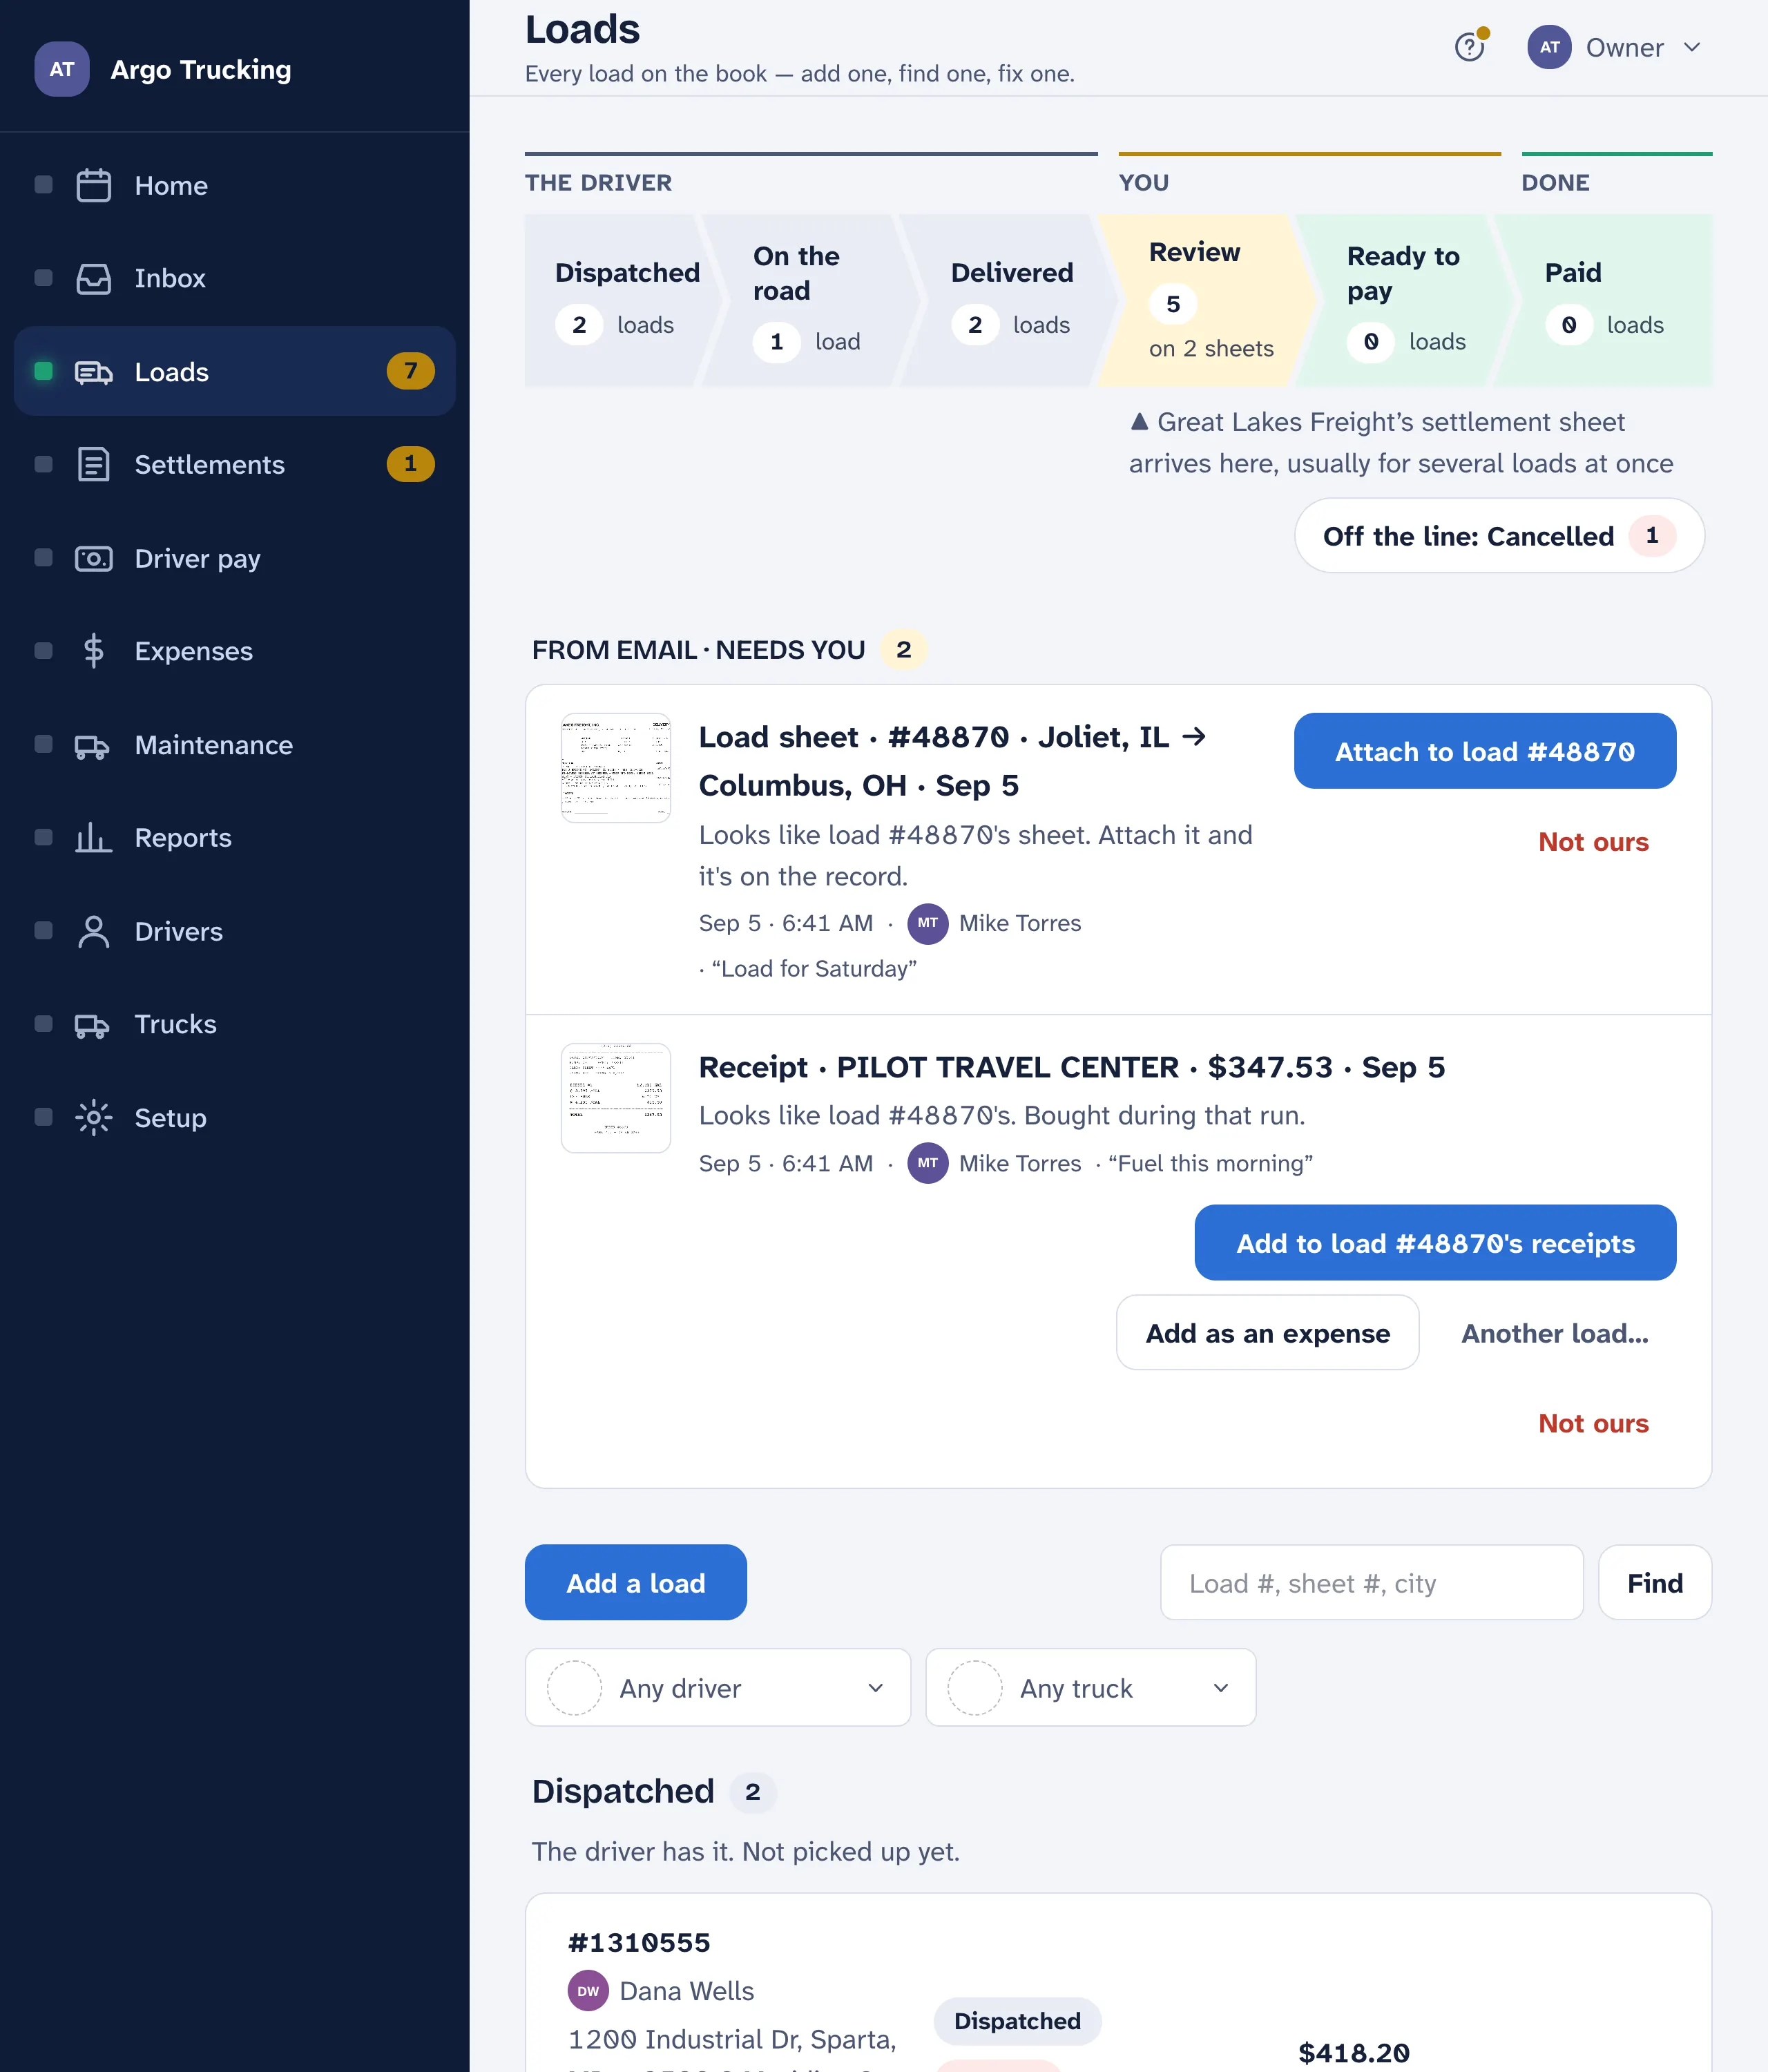Click the Find button

1655,1583
